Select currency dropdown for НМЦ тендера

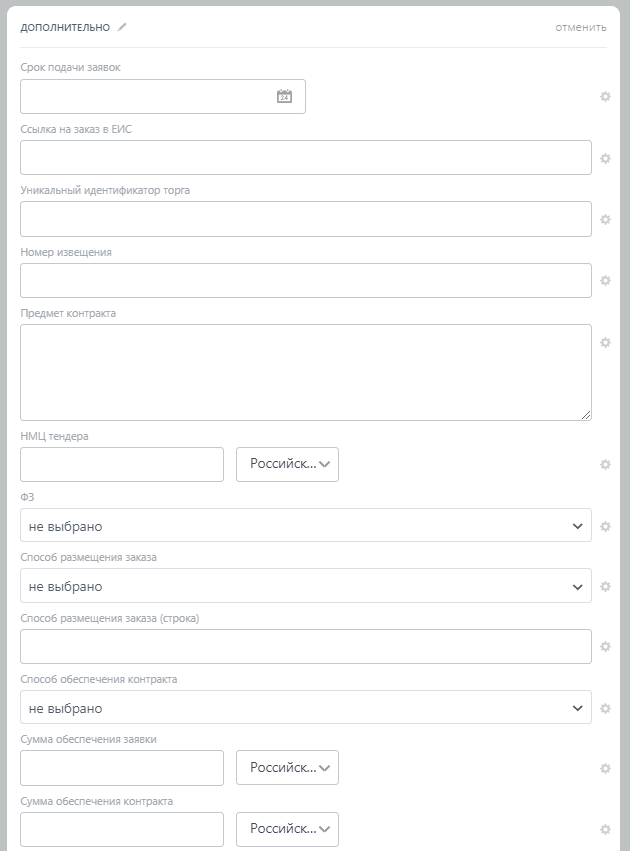tap(287, 464)
